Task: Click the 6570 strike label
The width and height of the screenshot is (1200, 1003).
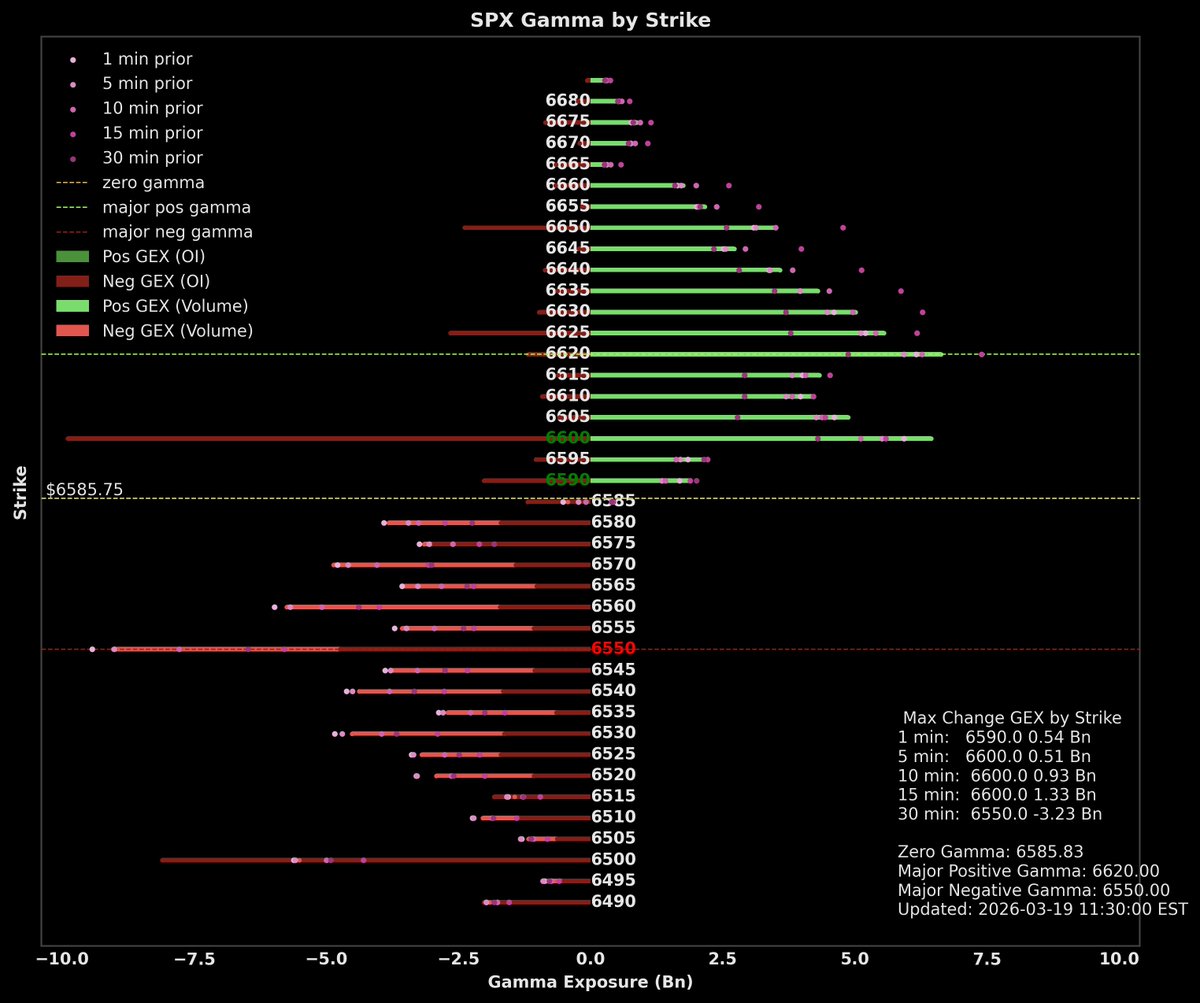Action: point(613,564)
